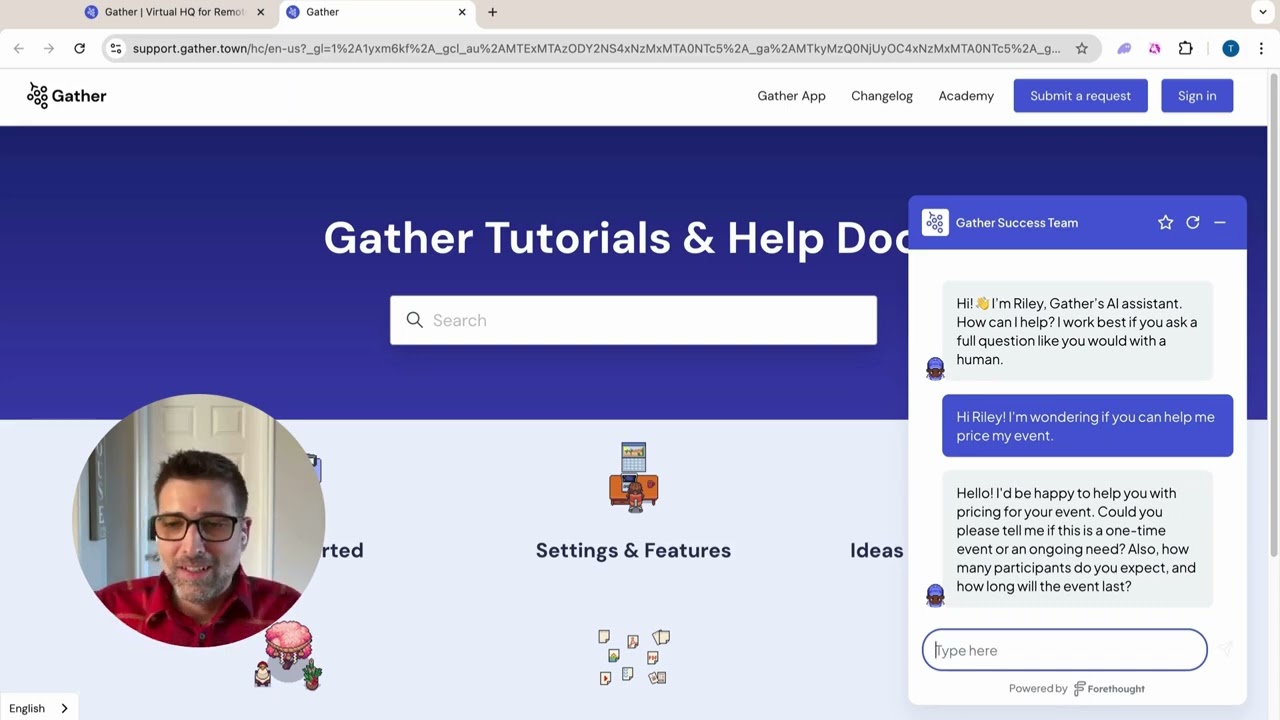Reload the page with the refresh icon
This screenshot has height=720, width=1280.
click(x=79, y=48)
